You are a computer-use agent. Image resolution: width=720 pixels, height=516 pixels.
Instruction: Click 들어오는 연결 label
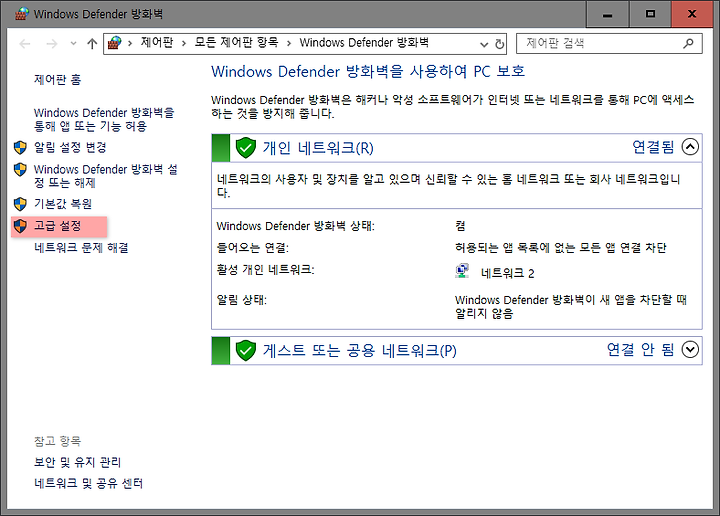pos(253,248)
